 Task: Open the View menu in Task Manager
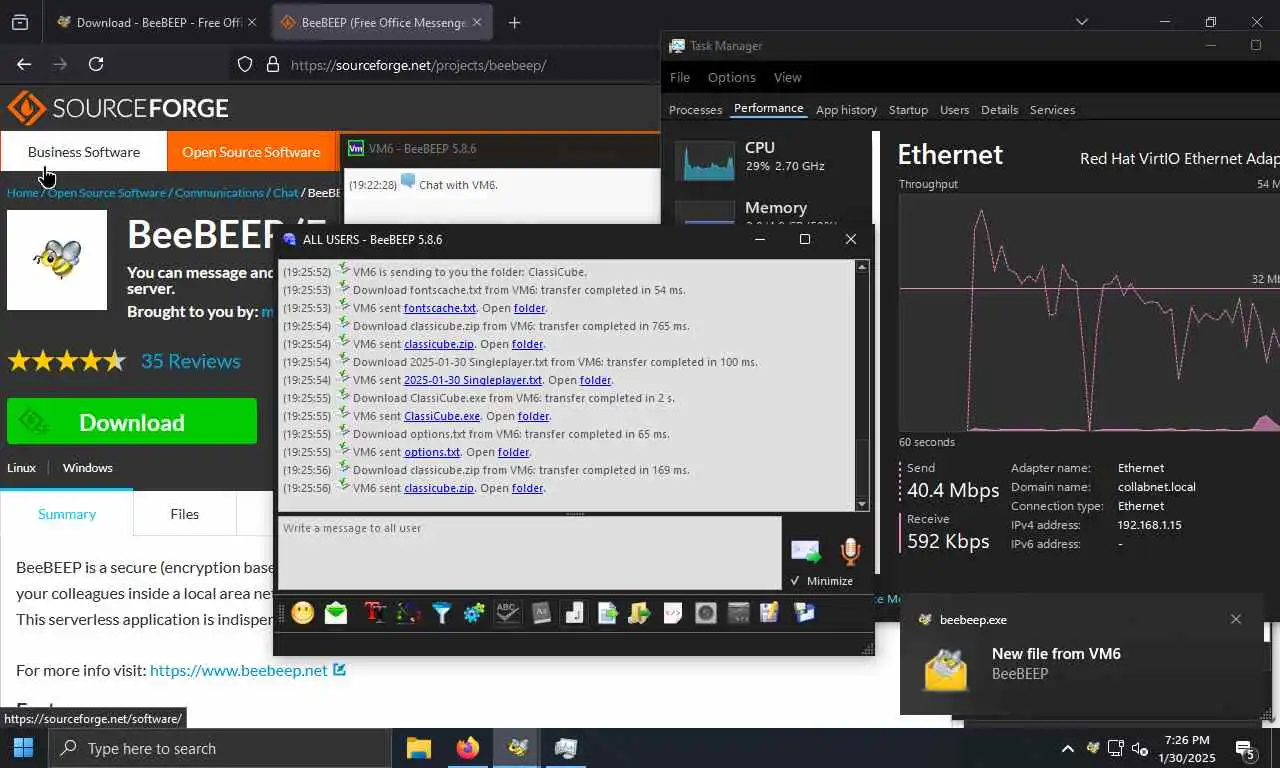coord(788,77)
